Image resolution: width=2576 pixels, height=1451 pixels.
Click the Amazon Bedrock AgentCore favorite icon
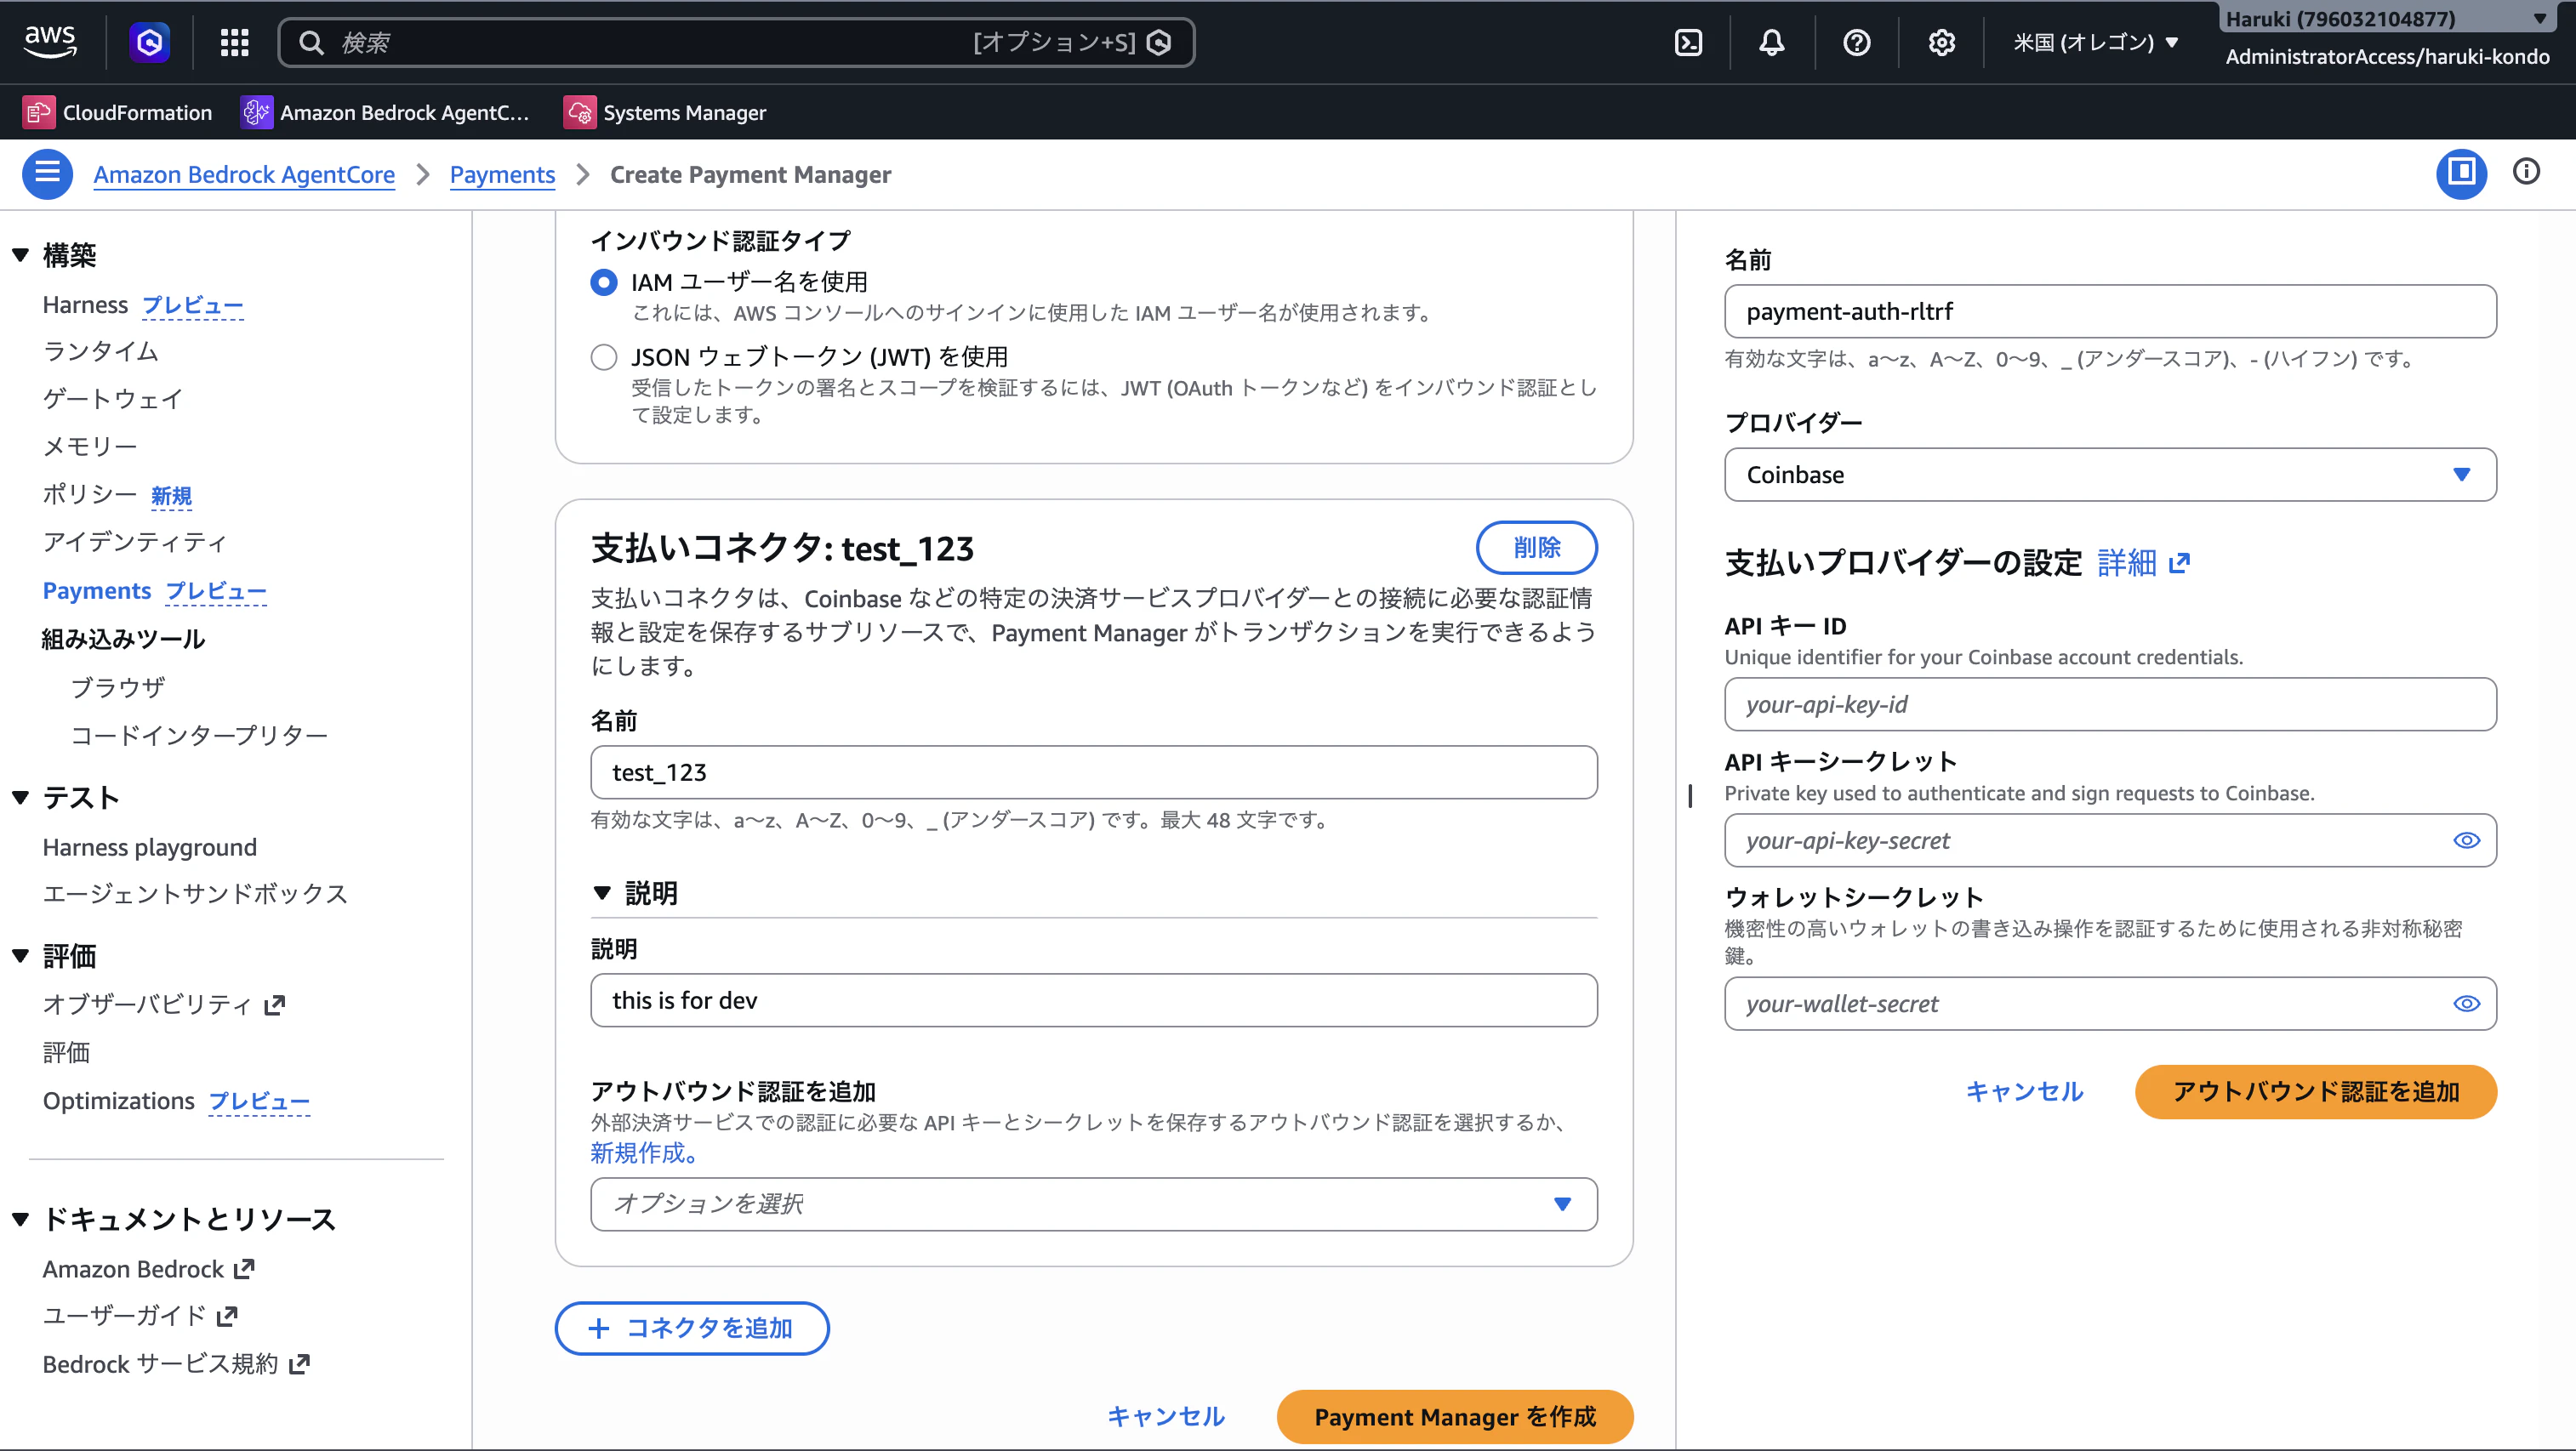(256, 112)
